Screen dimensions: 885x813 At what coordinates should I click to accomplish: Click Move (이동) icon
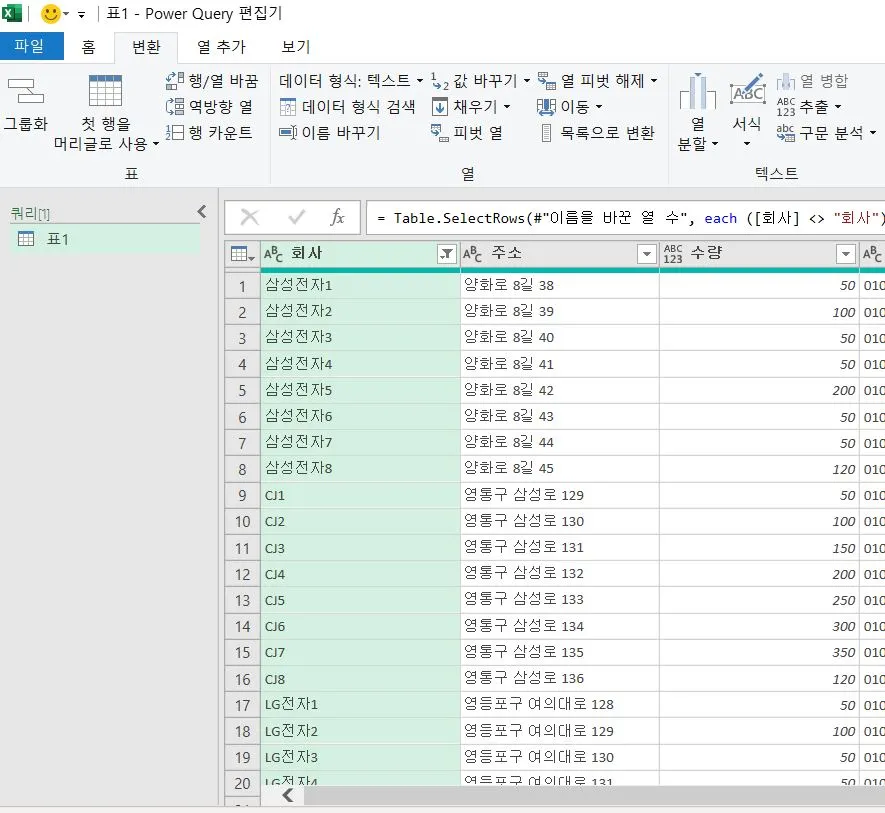[546, 107]
